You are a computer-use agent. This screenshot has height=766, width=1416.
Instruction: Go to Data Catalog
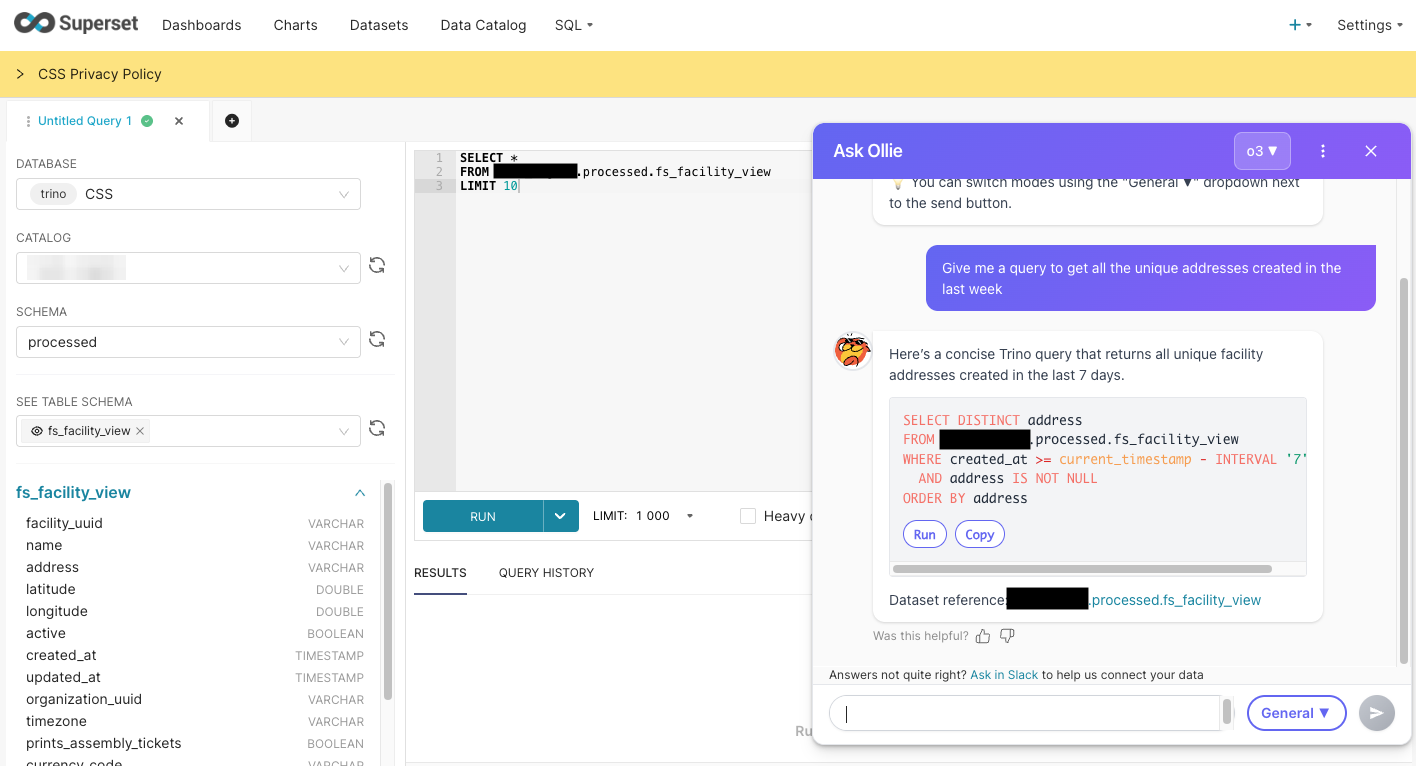coord(483,25)
